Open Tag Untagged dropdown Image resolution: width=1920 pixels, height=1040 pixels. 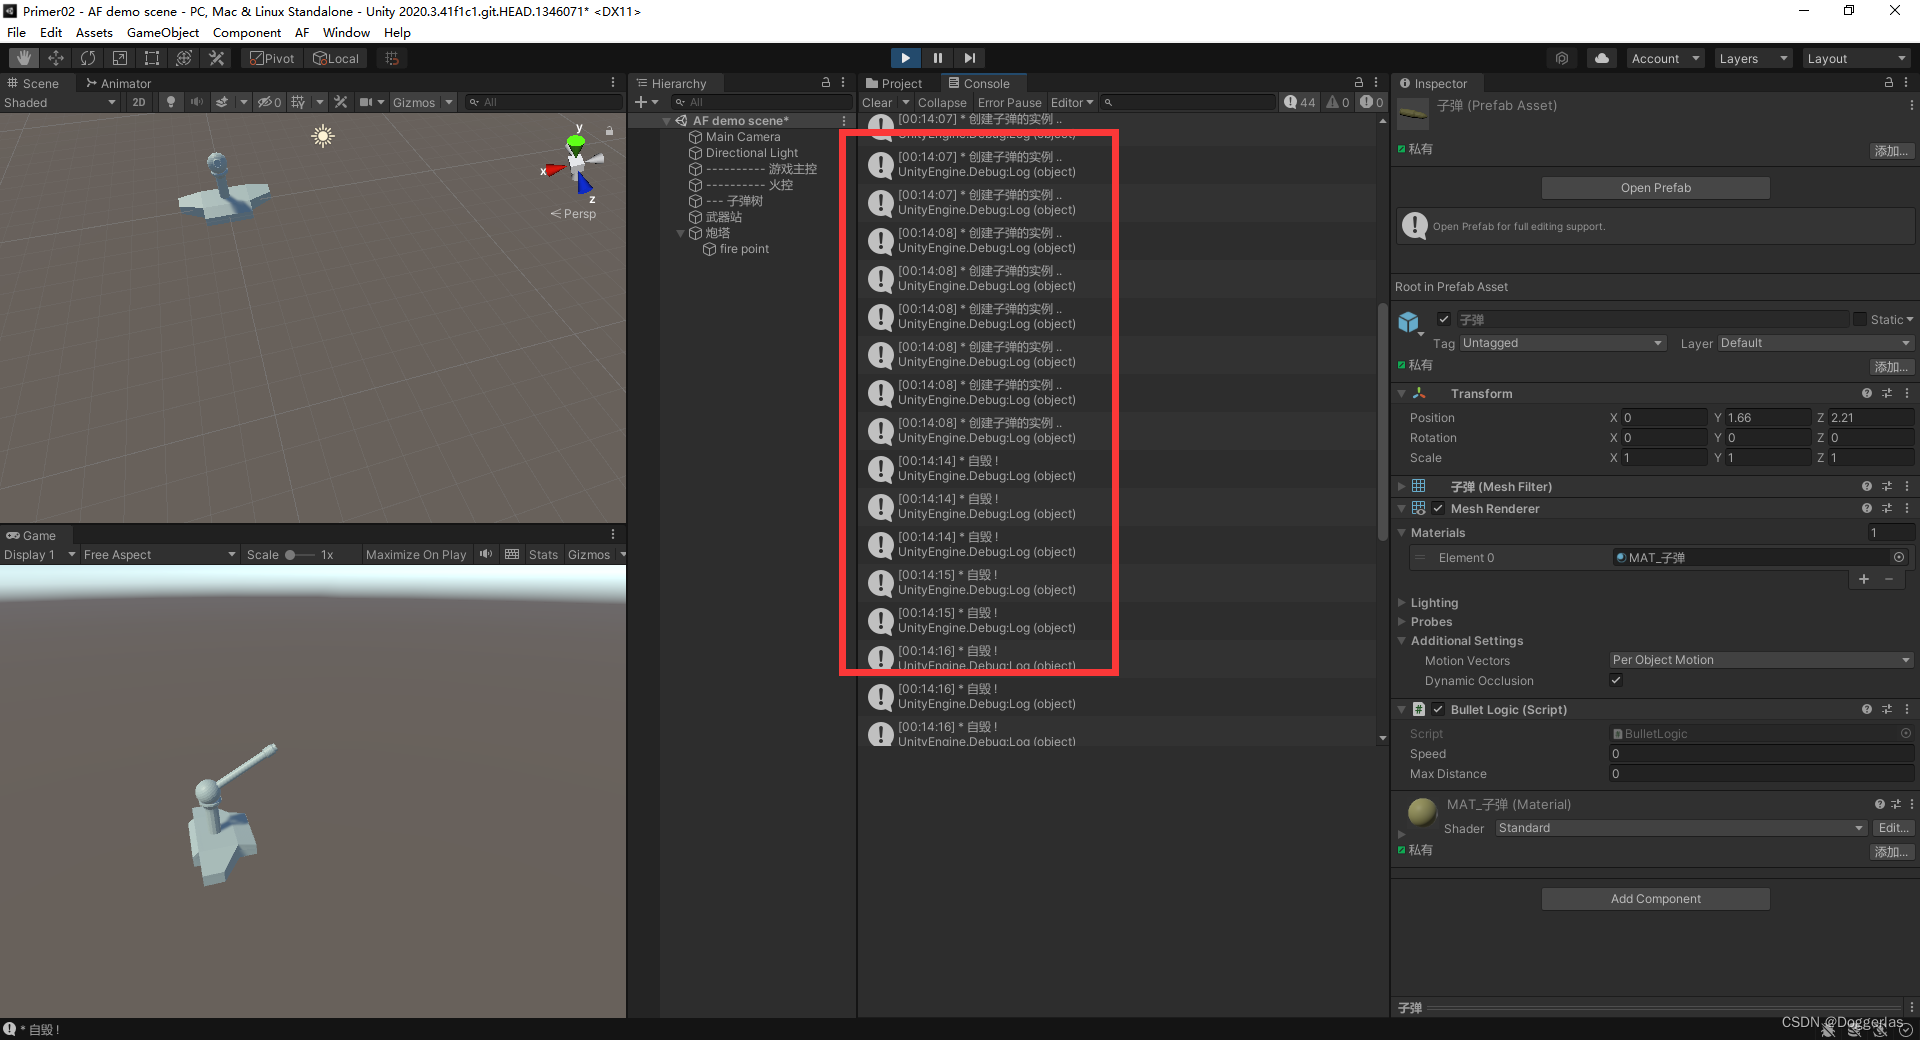coord(1562,343)
